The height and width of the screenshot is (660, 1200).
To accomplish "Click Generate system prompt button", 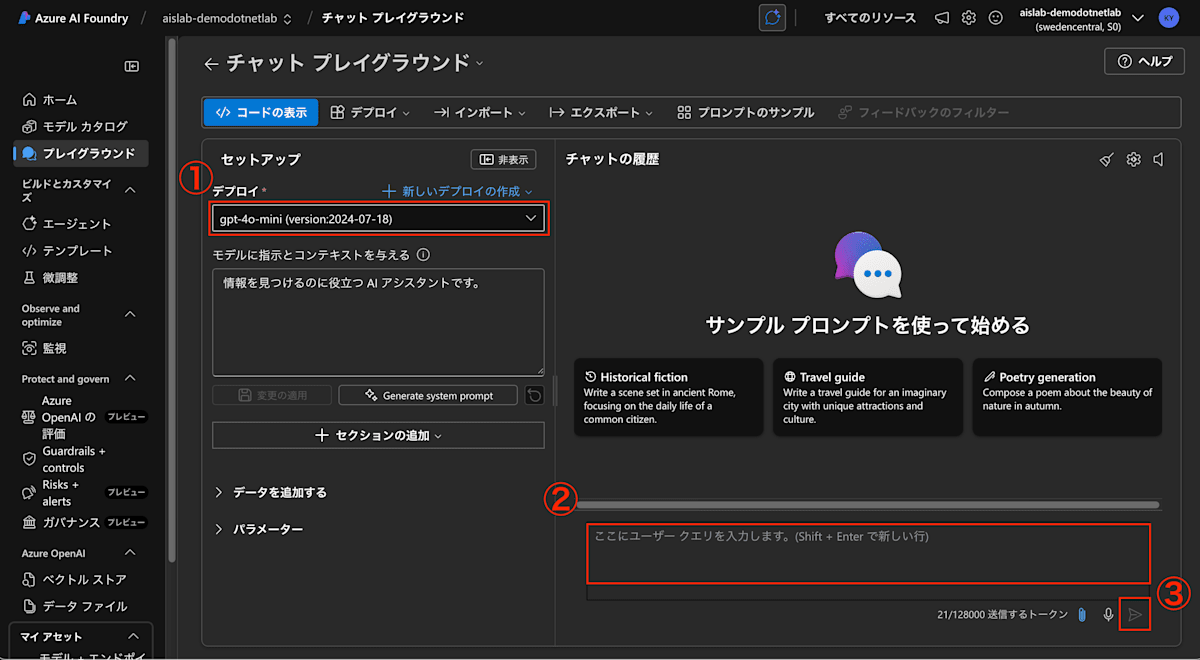I will pos(429,395).
